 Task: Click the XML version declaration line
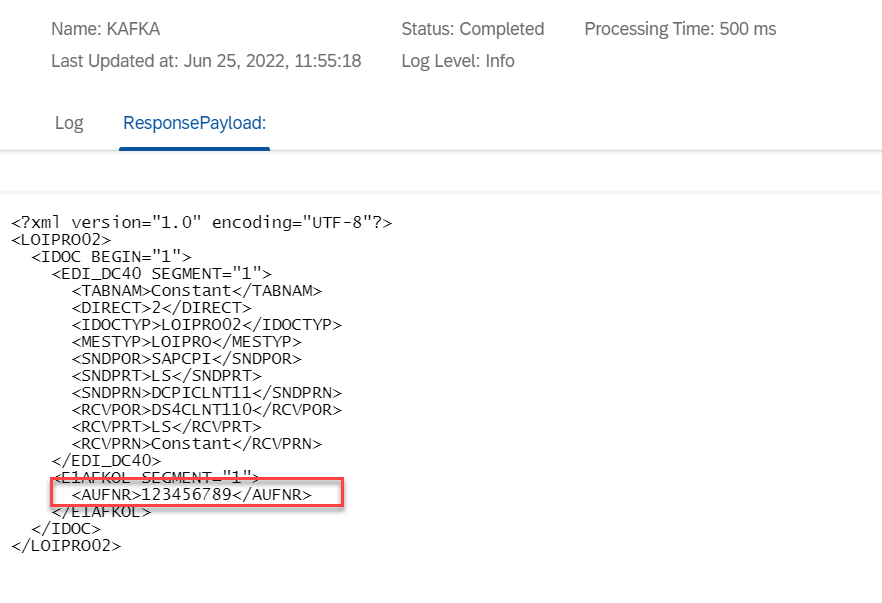(x=201, y=222)
